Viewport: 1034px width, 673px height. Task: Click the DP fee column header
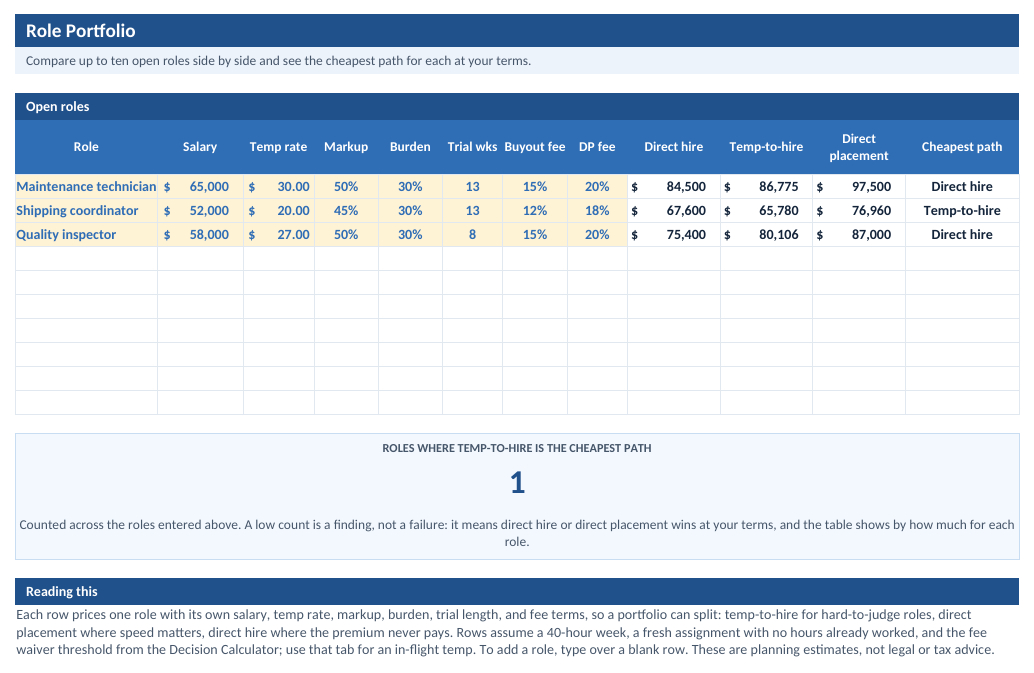coord(597,147)
